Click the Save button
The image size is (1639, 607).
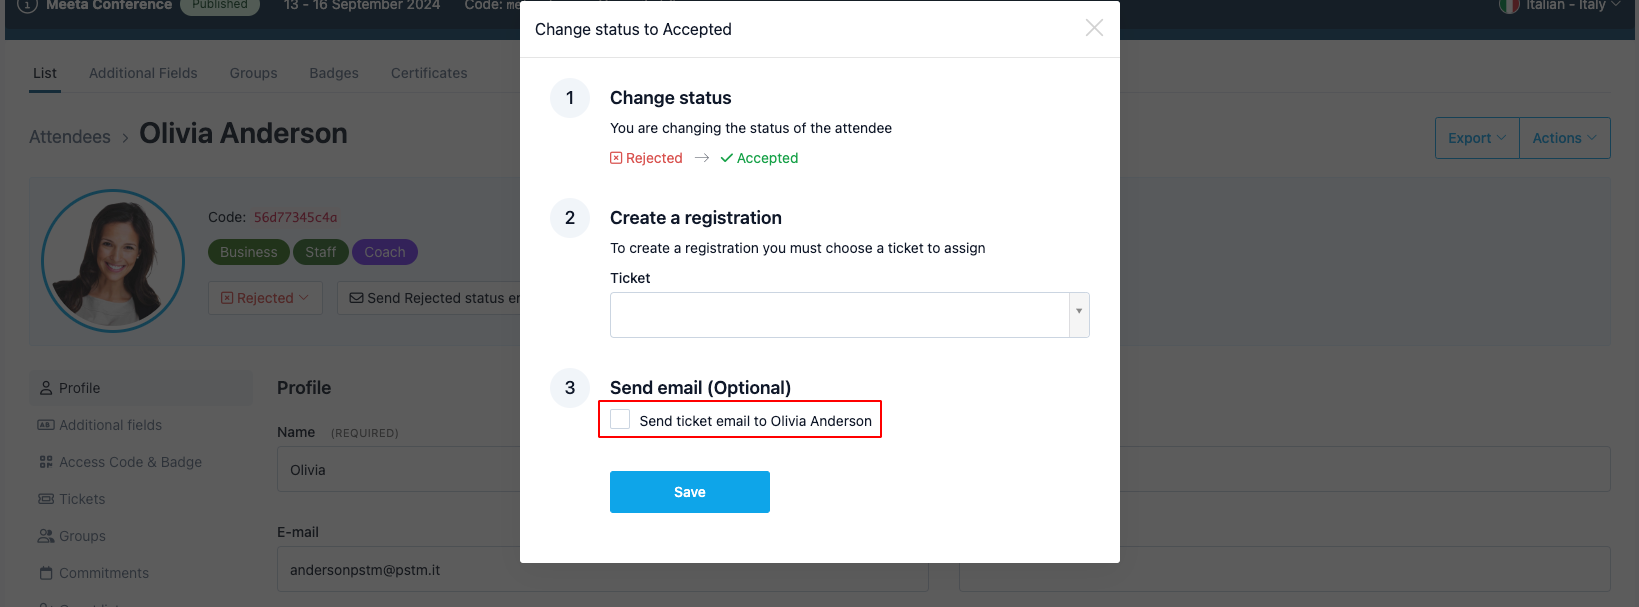[x=690, y=492]
